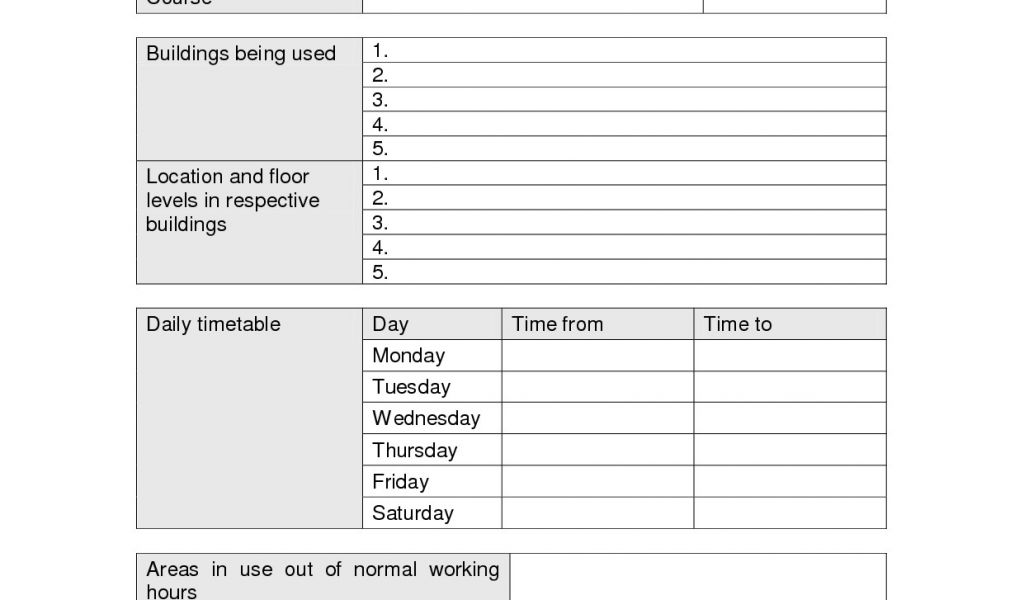
Task: Click the fifth Buildings being used entry
Action: (624, 149)
